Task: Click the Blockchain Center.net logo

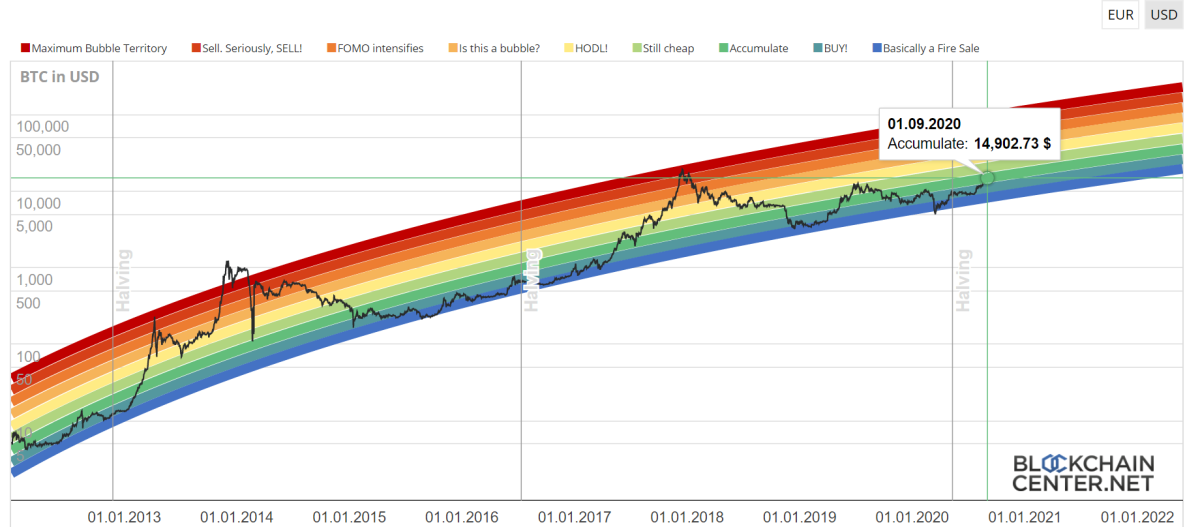Action: [x=1084, y=474]
